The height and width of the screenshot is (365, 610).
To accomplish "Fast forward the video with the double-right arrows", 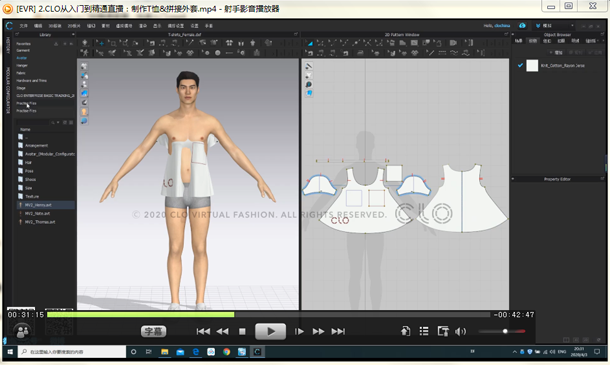I will [318, 331].
